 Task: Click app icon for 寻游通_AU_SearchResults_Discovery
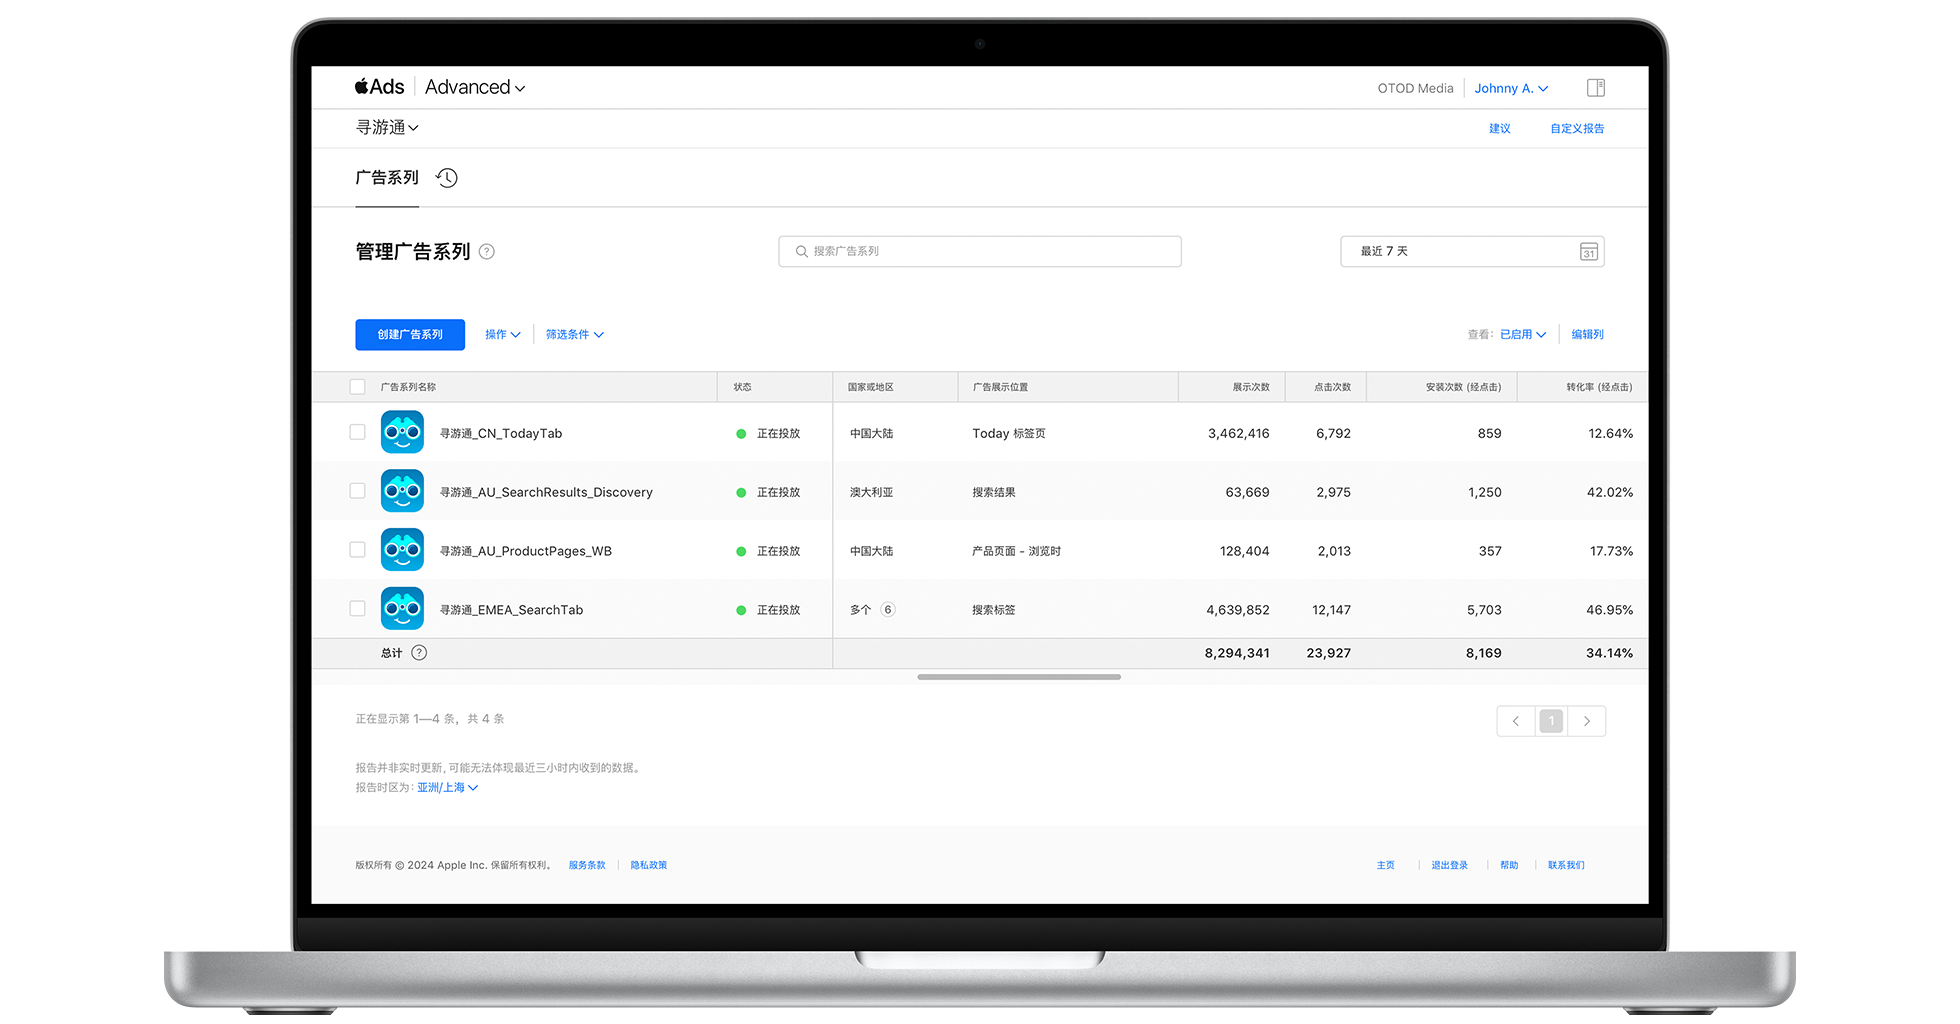pos(402,491)
